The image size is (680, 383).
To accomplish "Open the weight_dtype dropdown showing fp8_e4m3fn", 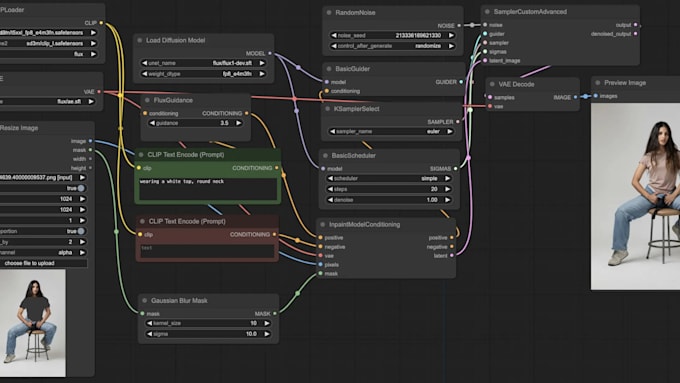I will coord(203,74).
